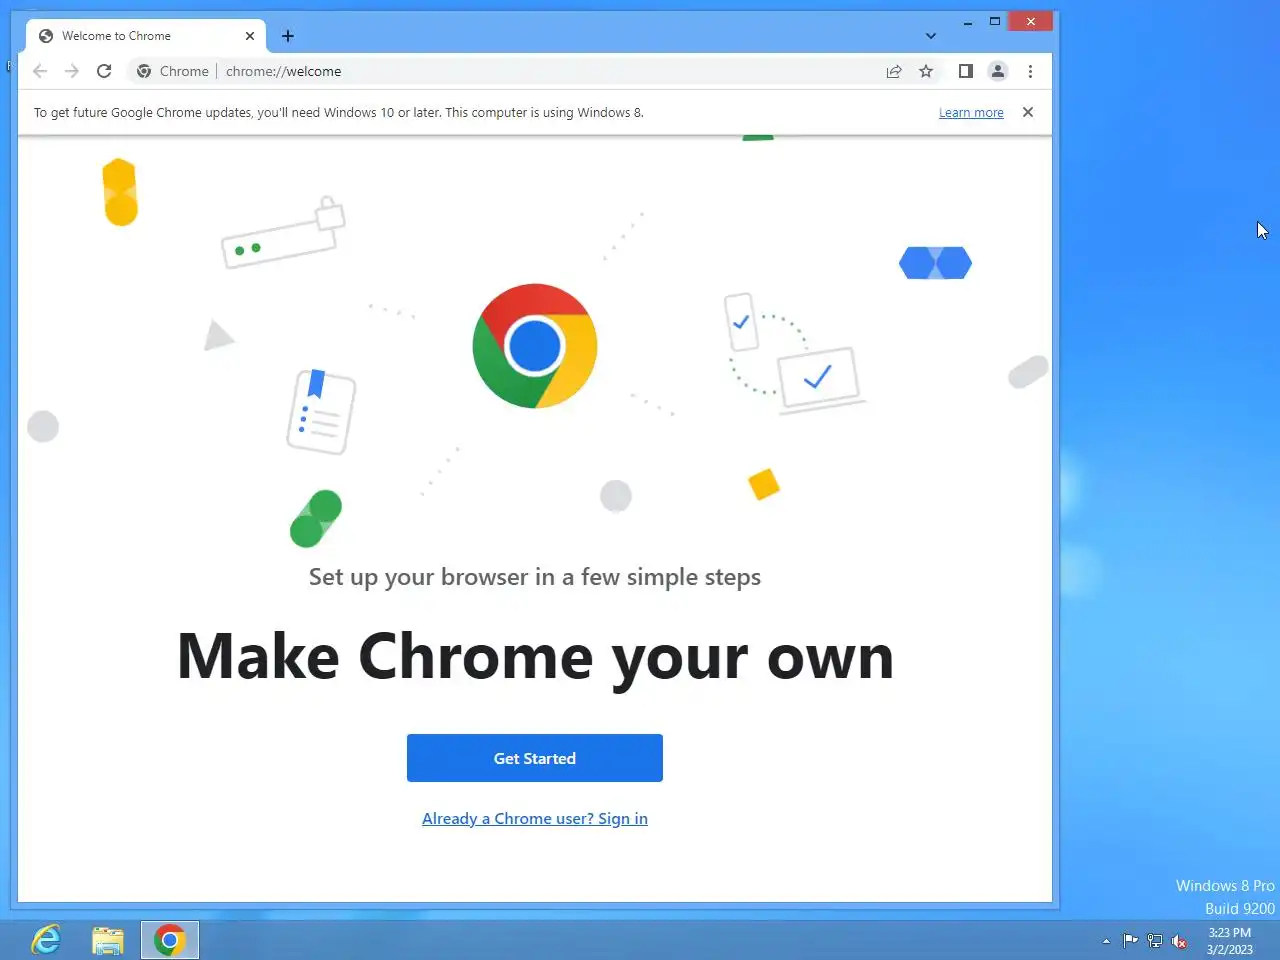The width and height of the screenshot is (1280, 960).
Task: Open File Explorer from taskbar
Action: point(108,940)
